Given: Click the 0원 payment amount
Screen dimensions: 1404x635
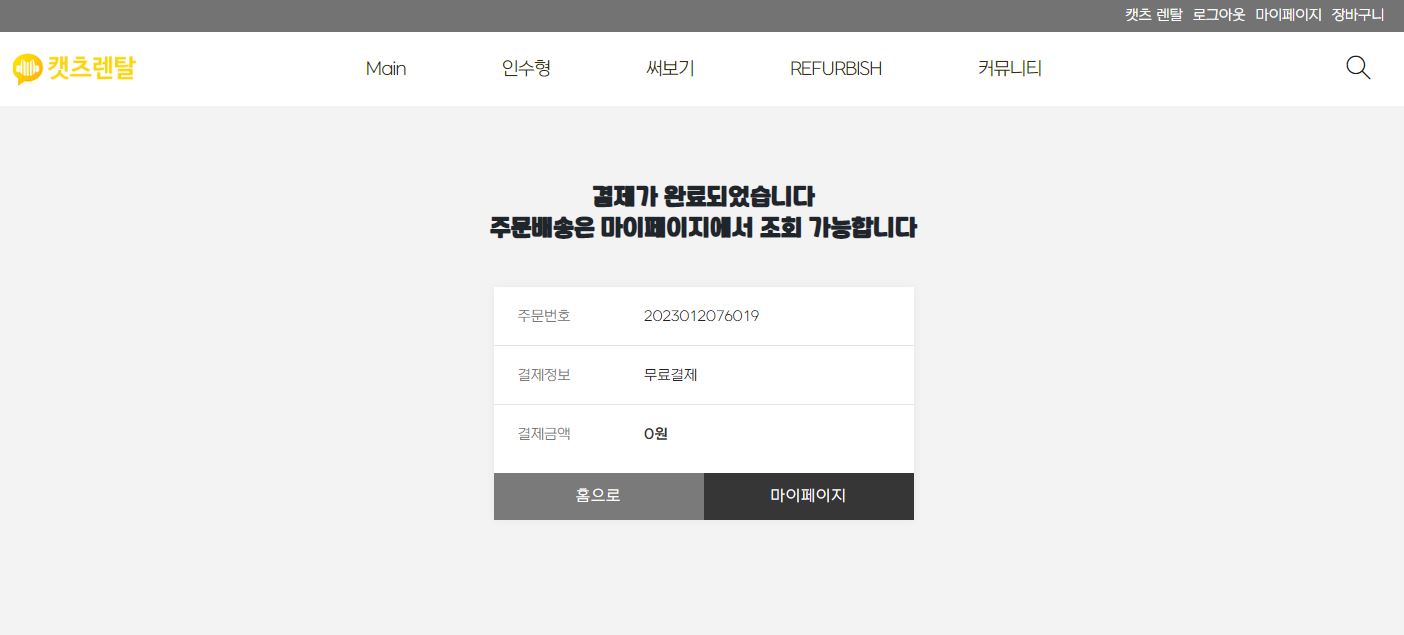Looking at the screenshot, I should pyautogui.click(x=655, y=434).
